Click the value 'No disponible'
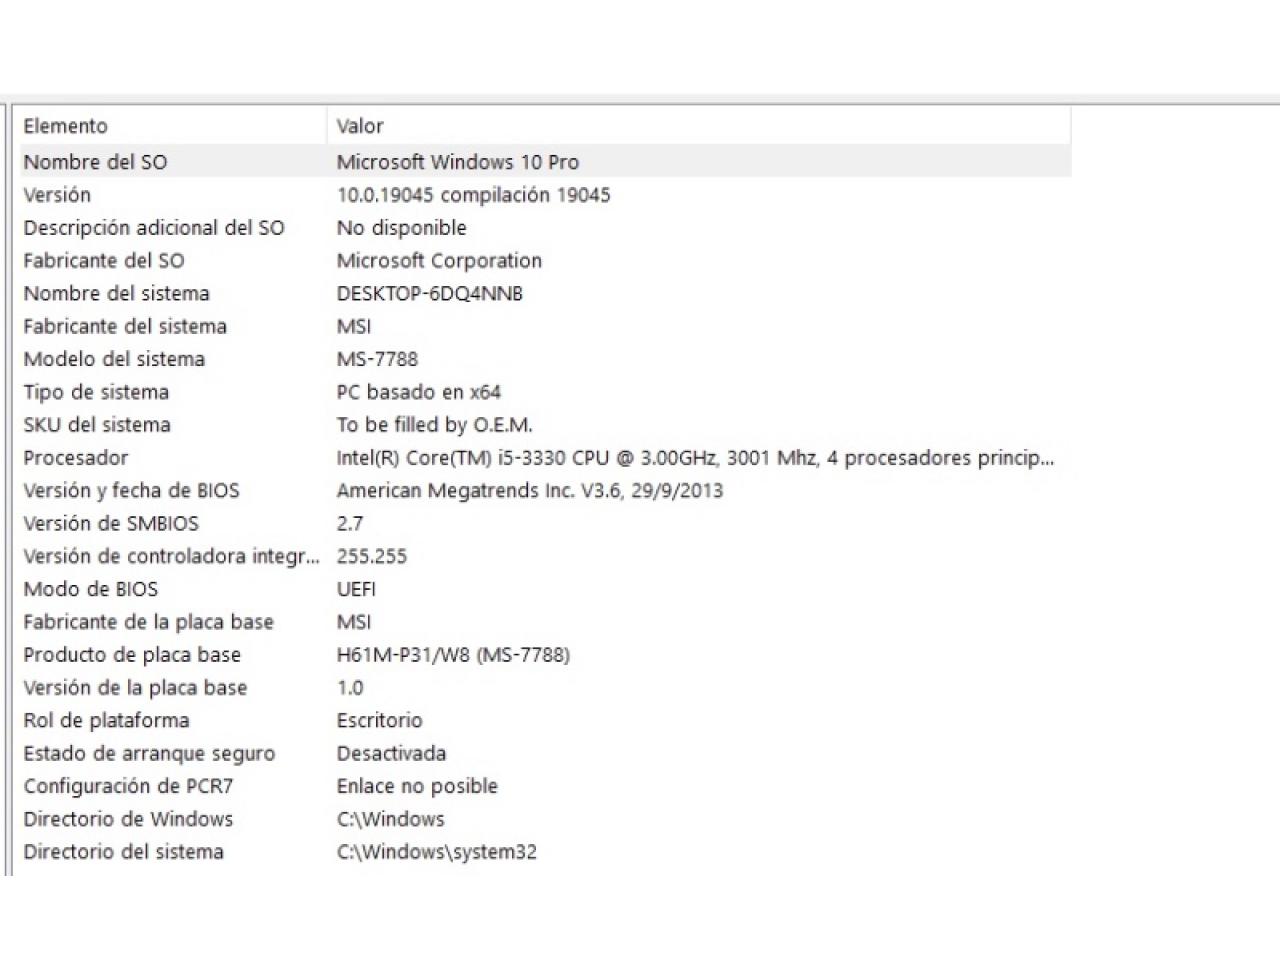 point(401,228)
